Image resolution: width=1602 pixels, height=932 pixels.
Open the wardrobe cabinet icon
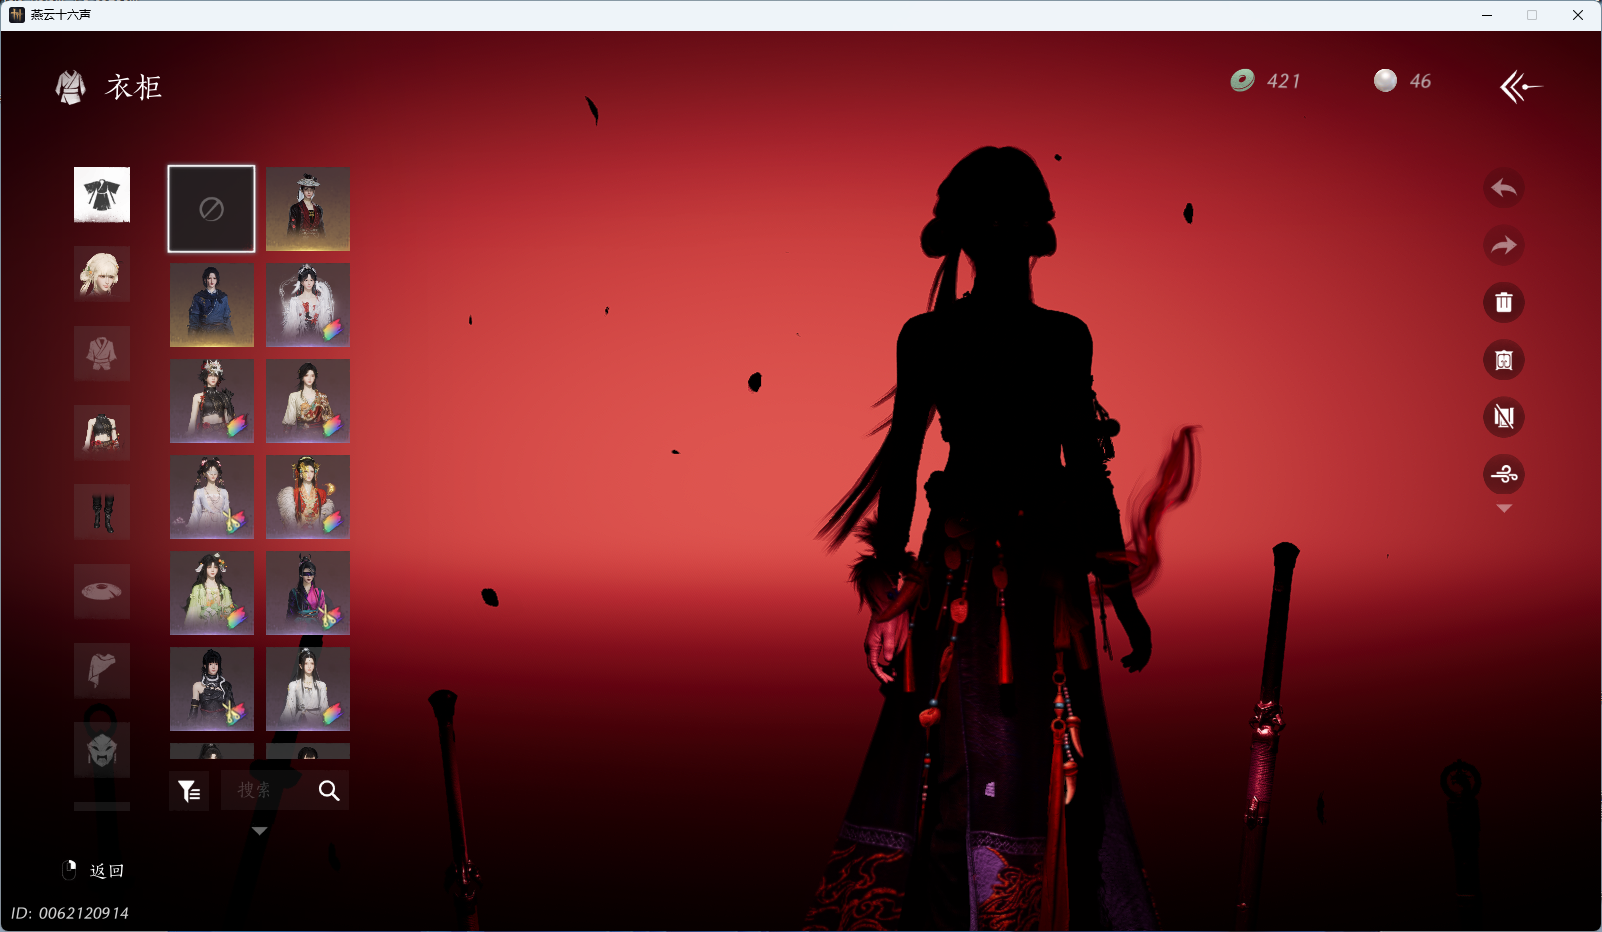tap(1503, 360)
